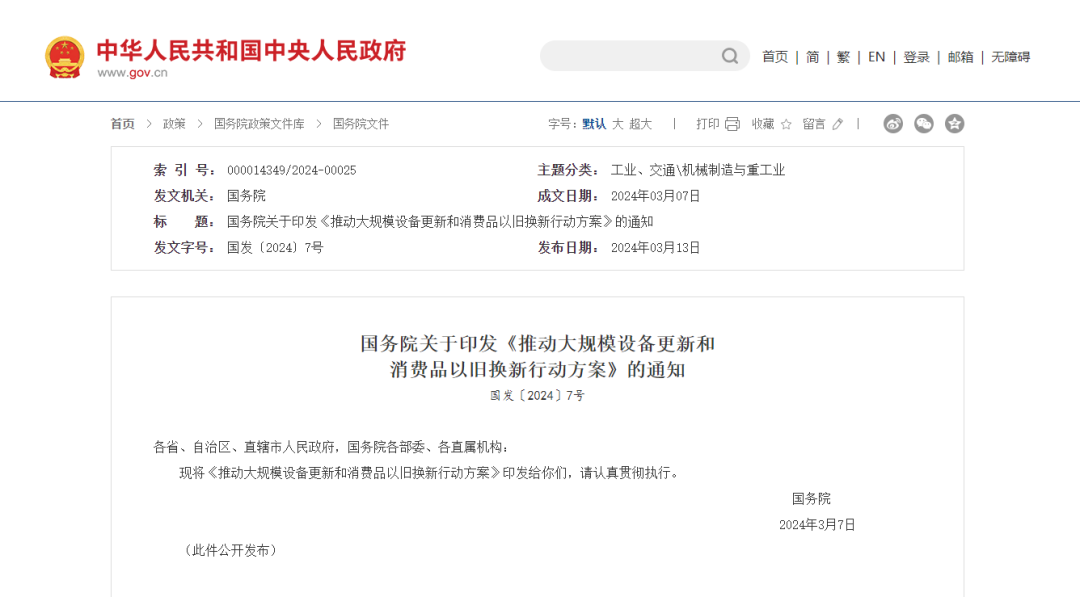The width and height of the screenshot is (1080, 597).
Task: Select the date 2024年03月07日
Action: tap(655, 196)
